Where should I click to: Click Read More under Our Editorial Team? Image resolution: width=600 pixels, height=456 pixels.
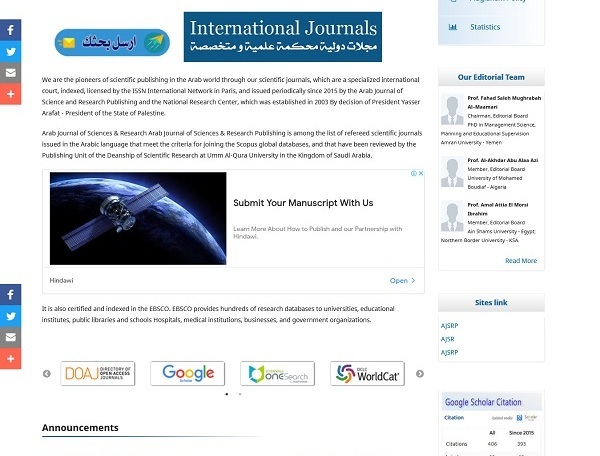pyautogui.click(x=520, y=260)
